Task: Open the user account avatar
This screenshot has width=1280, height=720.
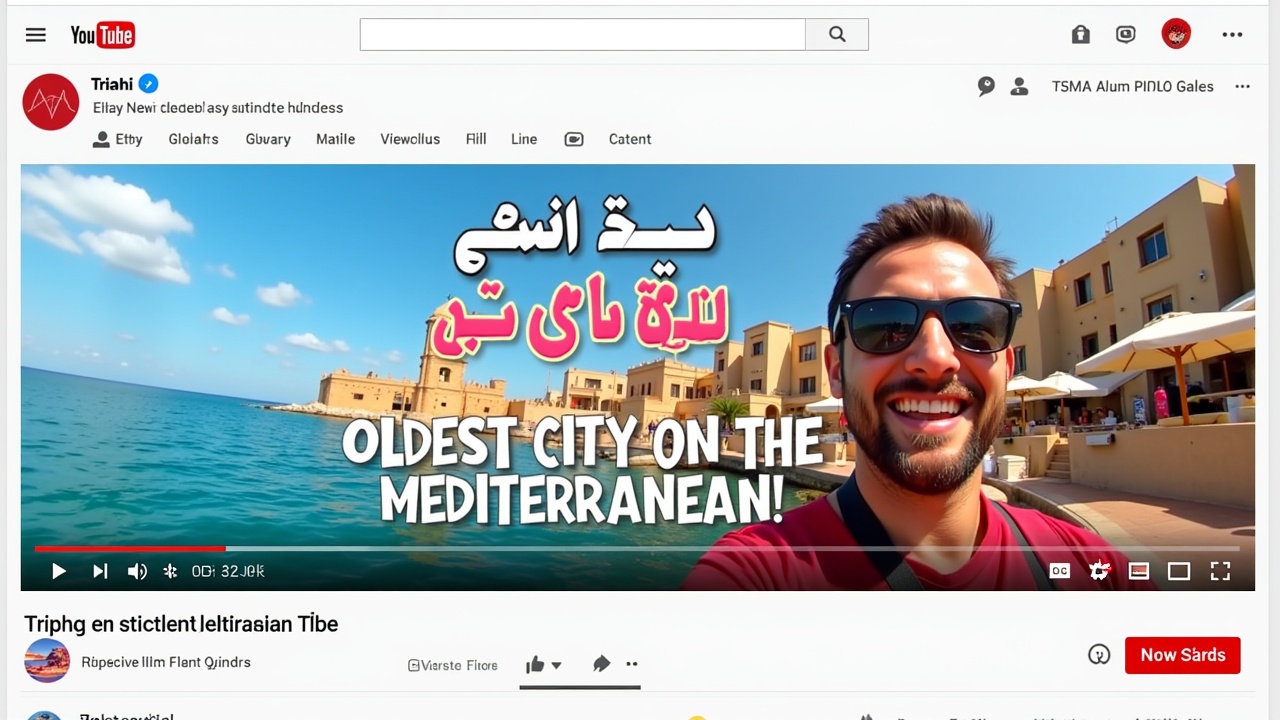Action: point(1176,34)
